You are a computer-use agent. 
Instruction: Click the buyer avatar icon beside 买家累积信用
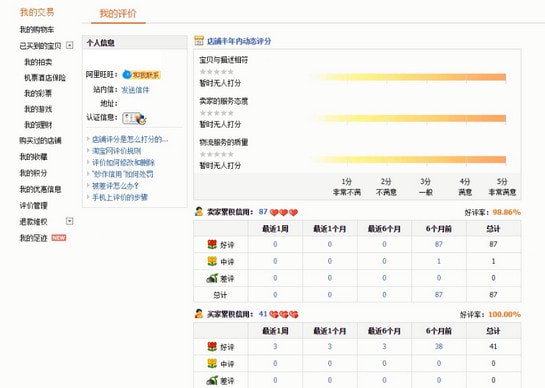199,314
